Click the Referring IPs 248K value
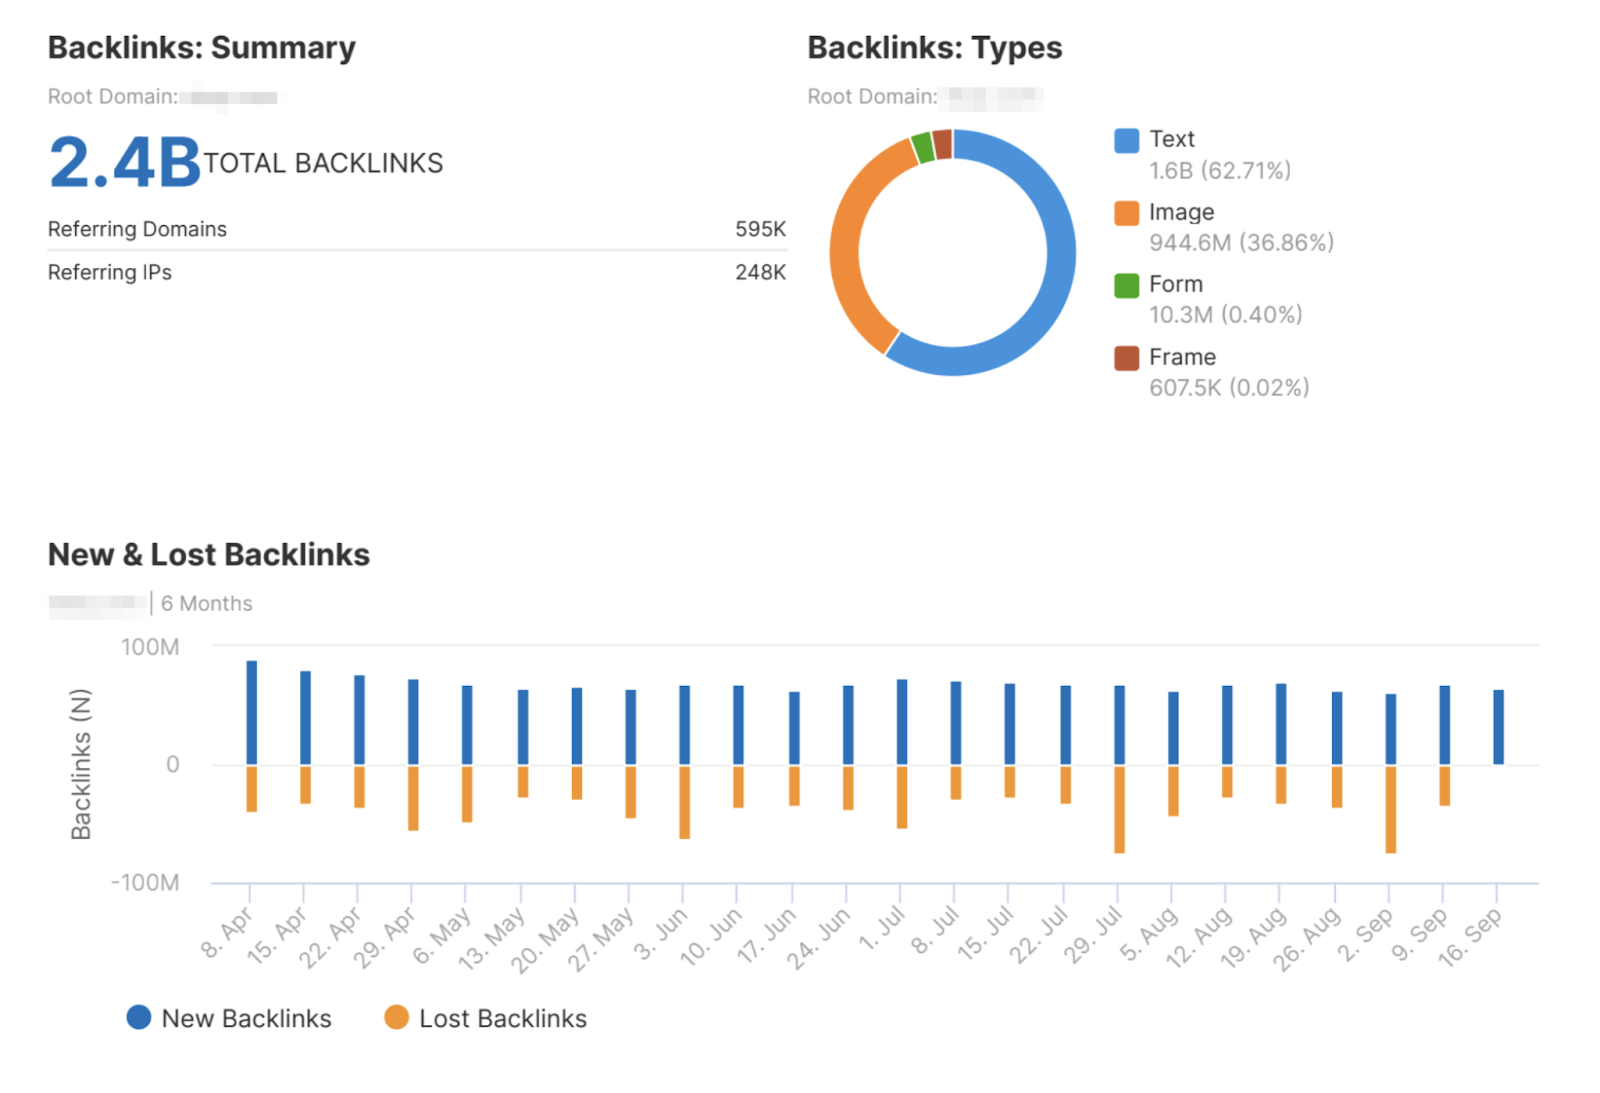1600x1093 pixels. [760, 271]
